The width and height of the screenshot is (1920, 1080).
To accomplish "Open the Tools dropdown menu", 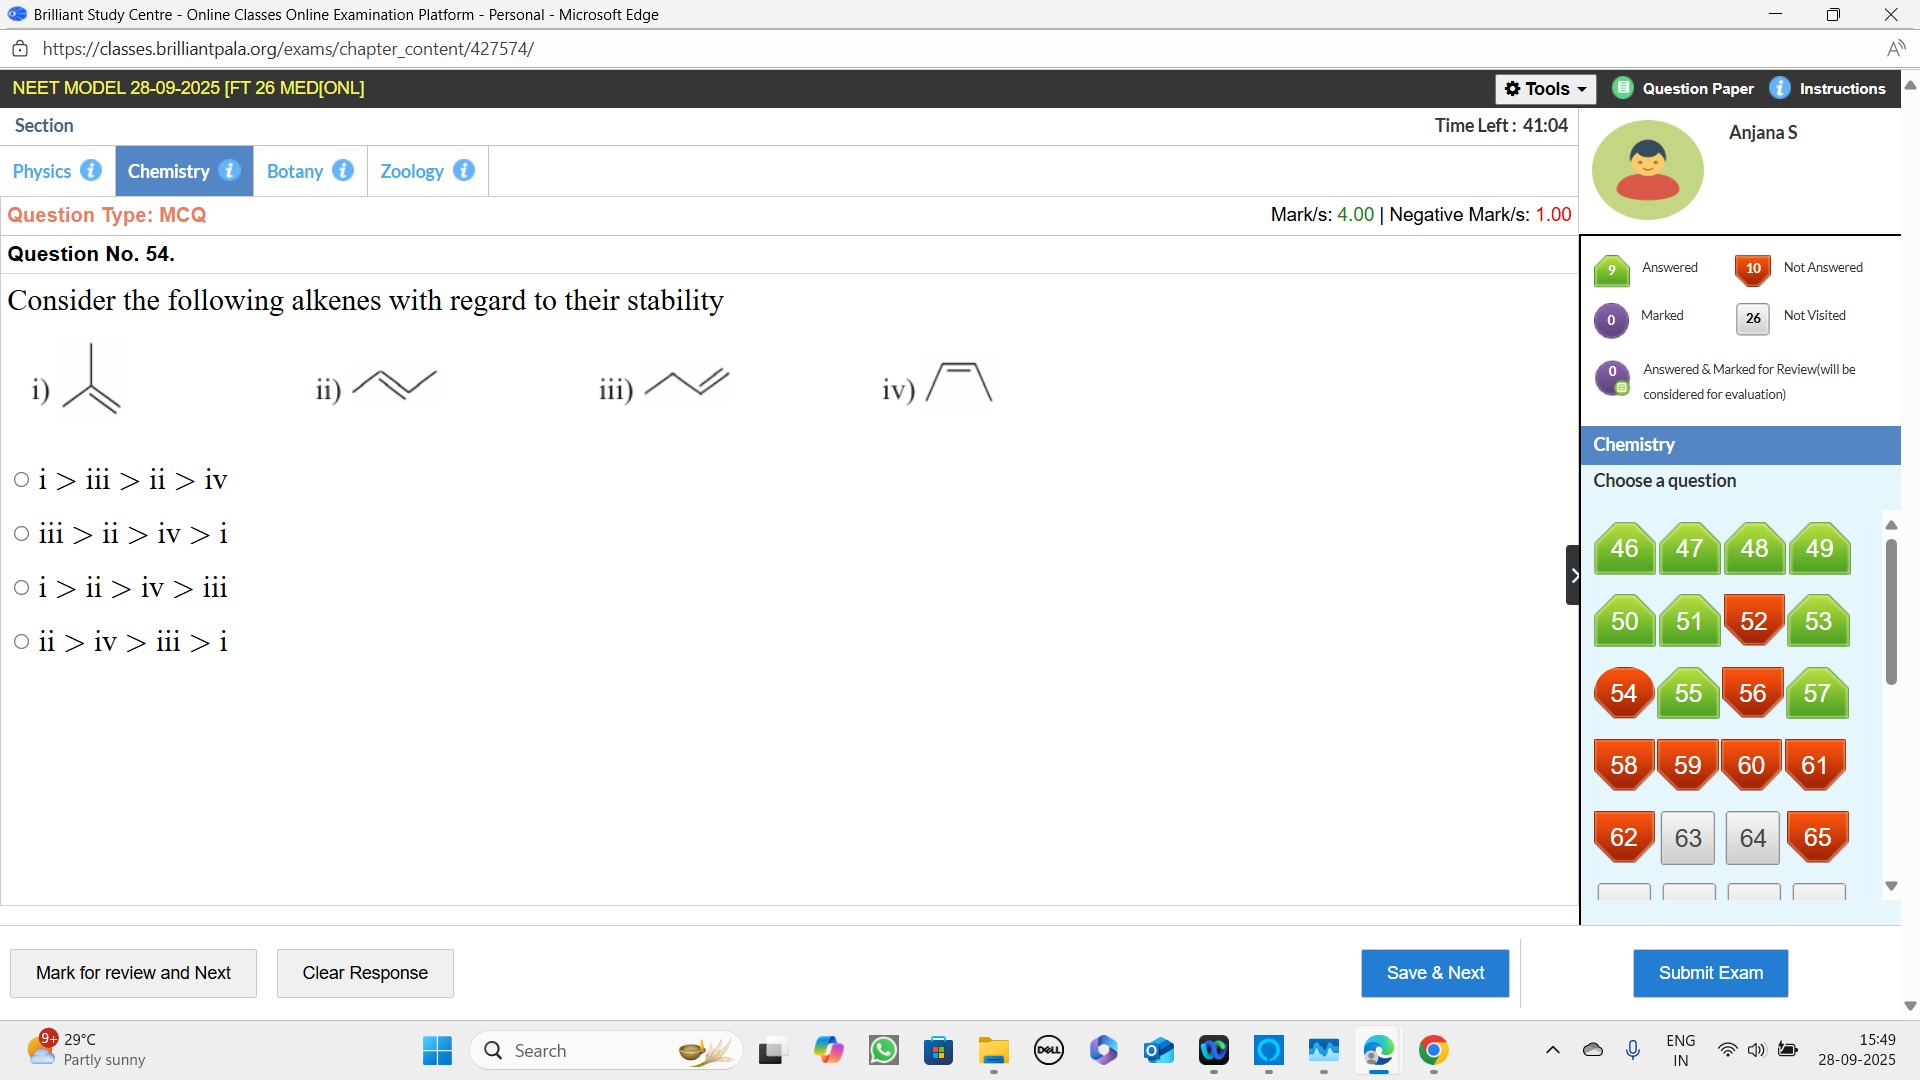I will 1545,89.
